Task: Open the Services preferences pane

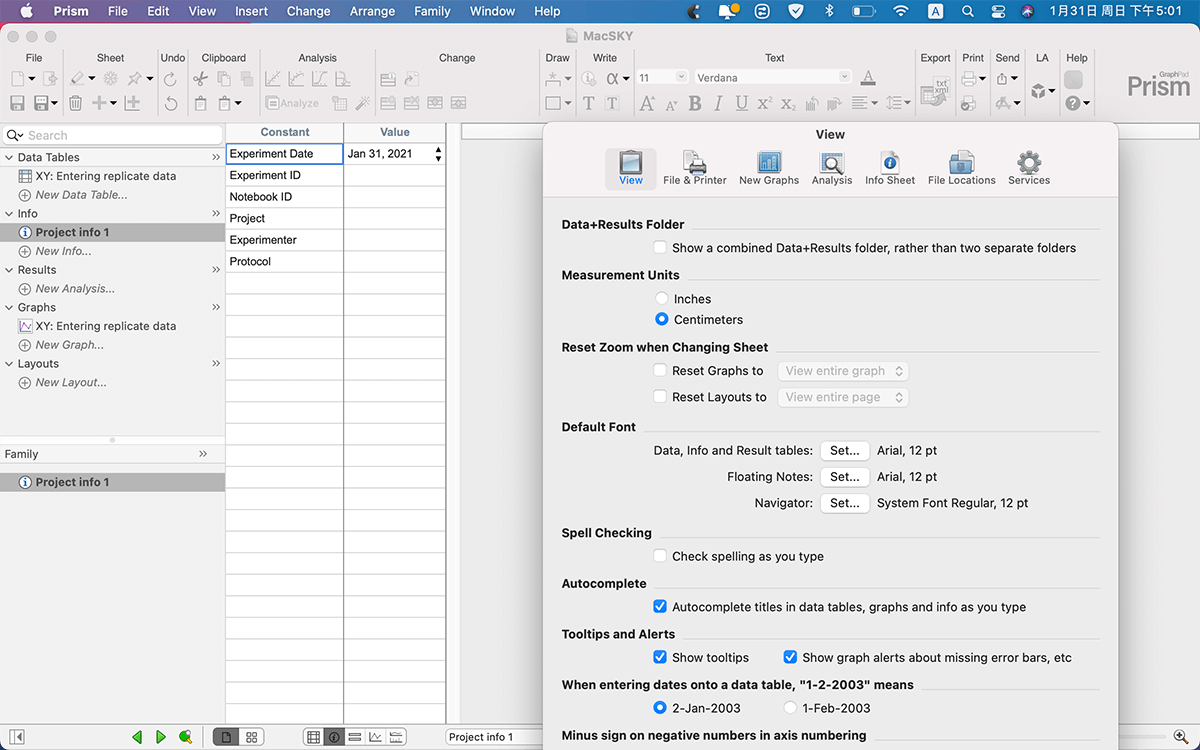Action: click(x=1029, y=168)
